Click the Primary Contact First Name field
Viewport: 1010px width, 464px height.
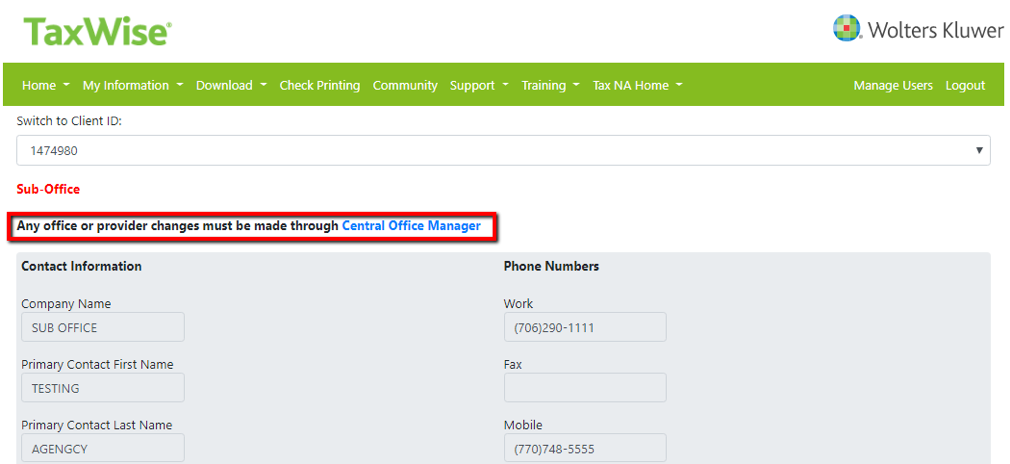click(103, 388)
